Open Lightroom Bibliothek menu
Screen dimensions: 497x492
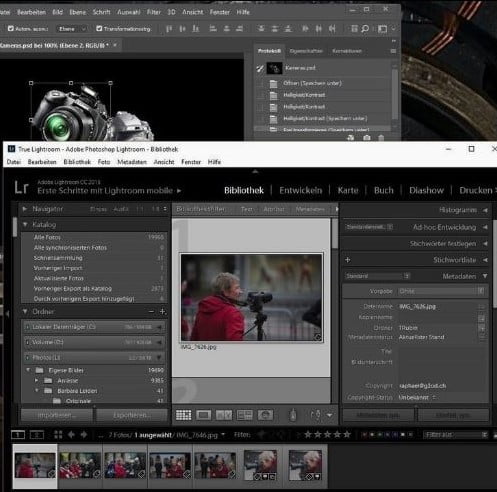coord(77,162)
